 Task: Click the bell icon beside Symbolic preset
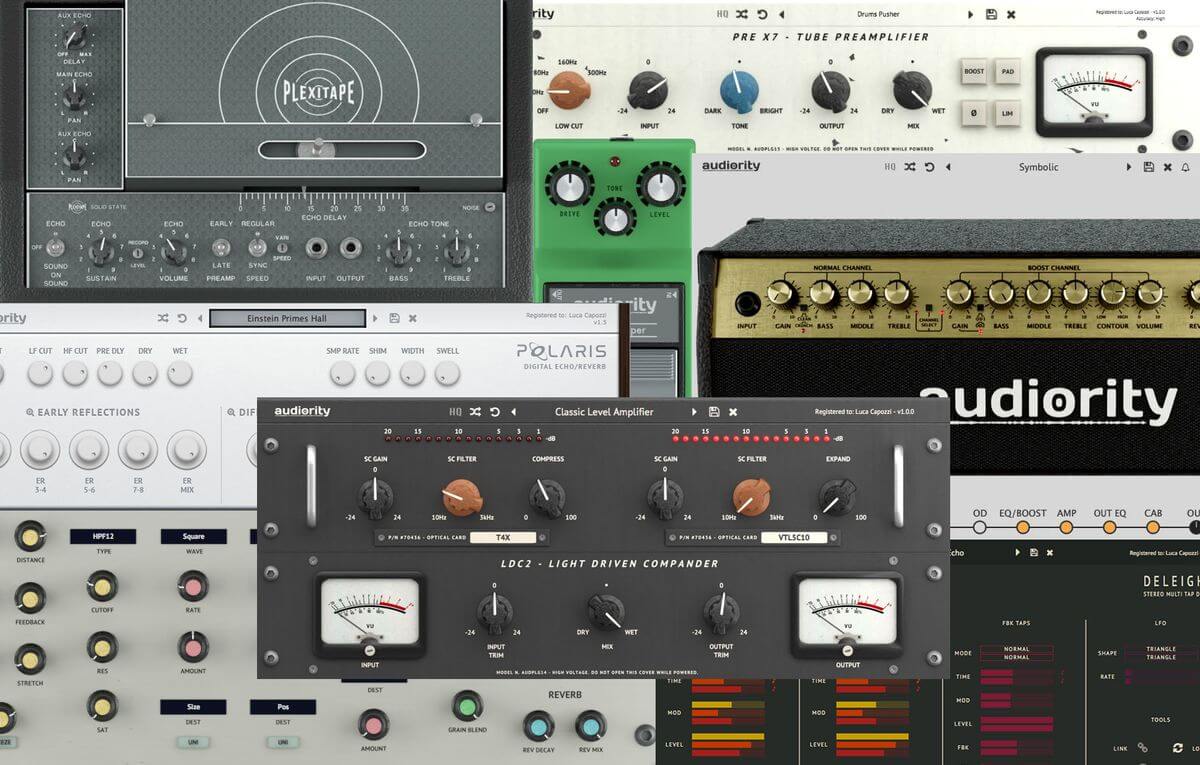(x=1186, y=167)
